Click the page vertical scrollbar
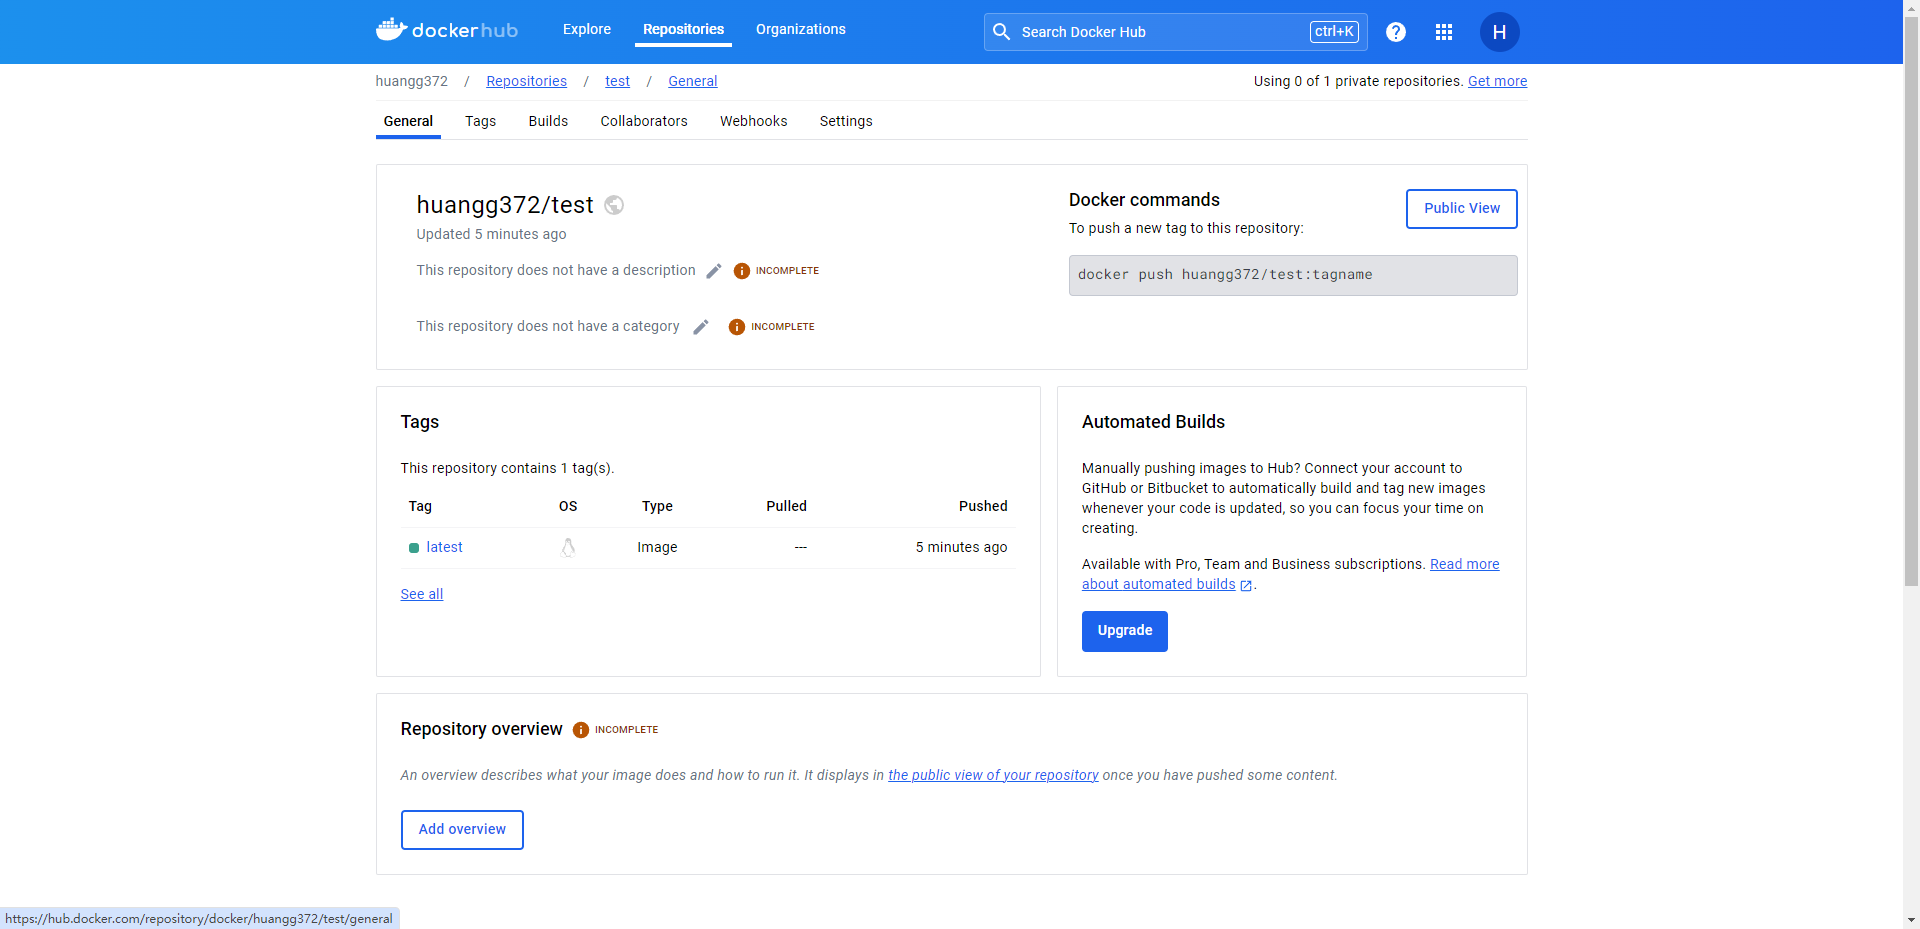This screenshot has width=1920, height=929. 1911,303
